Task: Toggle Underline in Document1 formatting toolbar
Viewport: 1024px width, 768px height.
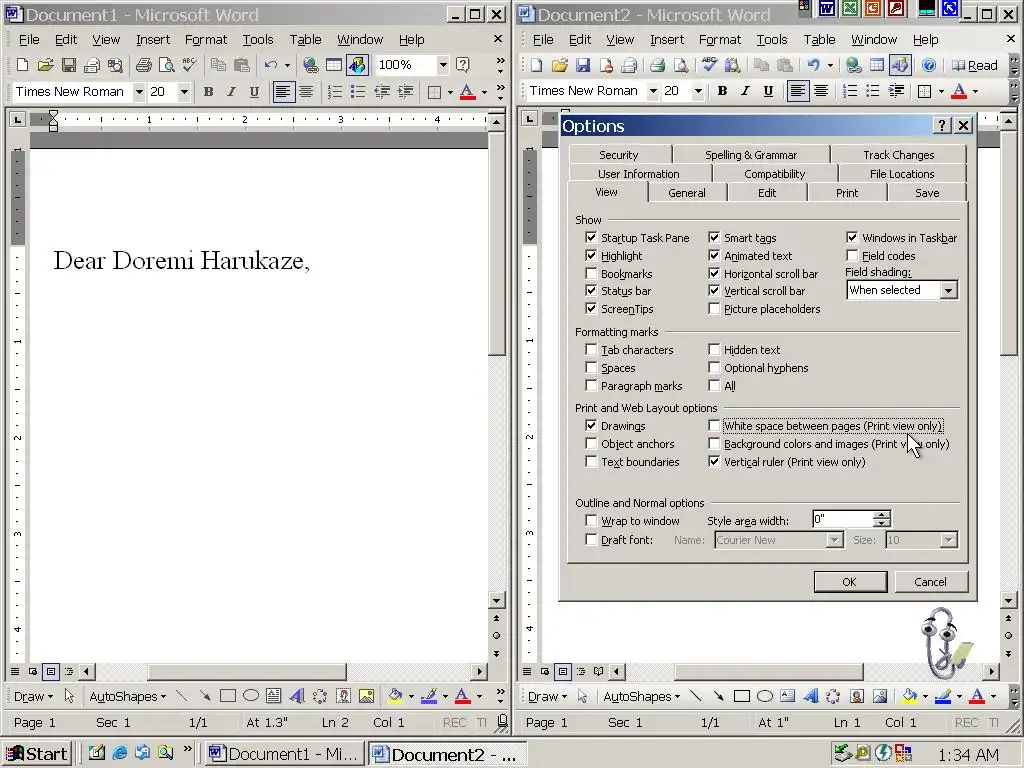Action: 254,92
